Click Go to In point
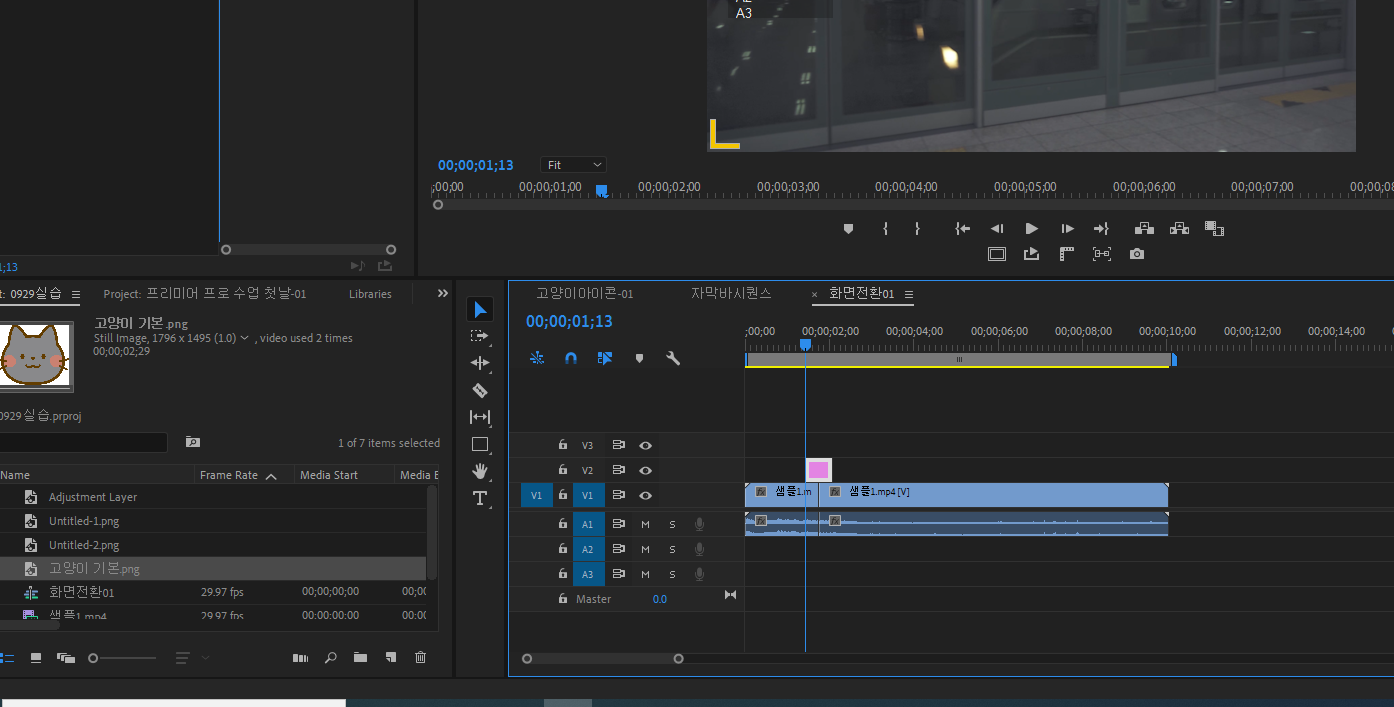Screen dimensions: 1394x707 (x=962, y=229)
